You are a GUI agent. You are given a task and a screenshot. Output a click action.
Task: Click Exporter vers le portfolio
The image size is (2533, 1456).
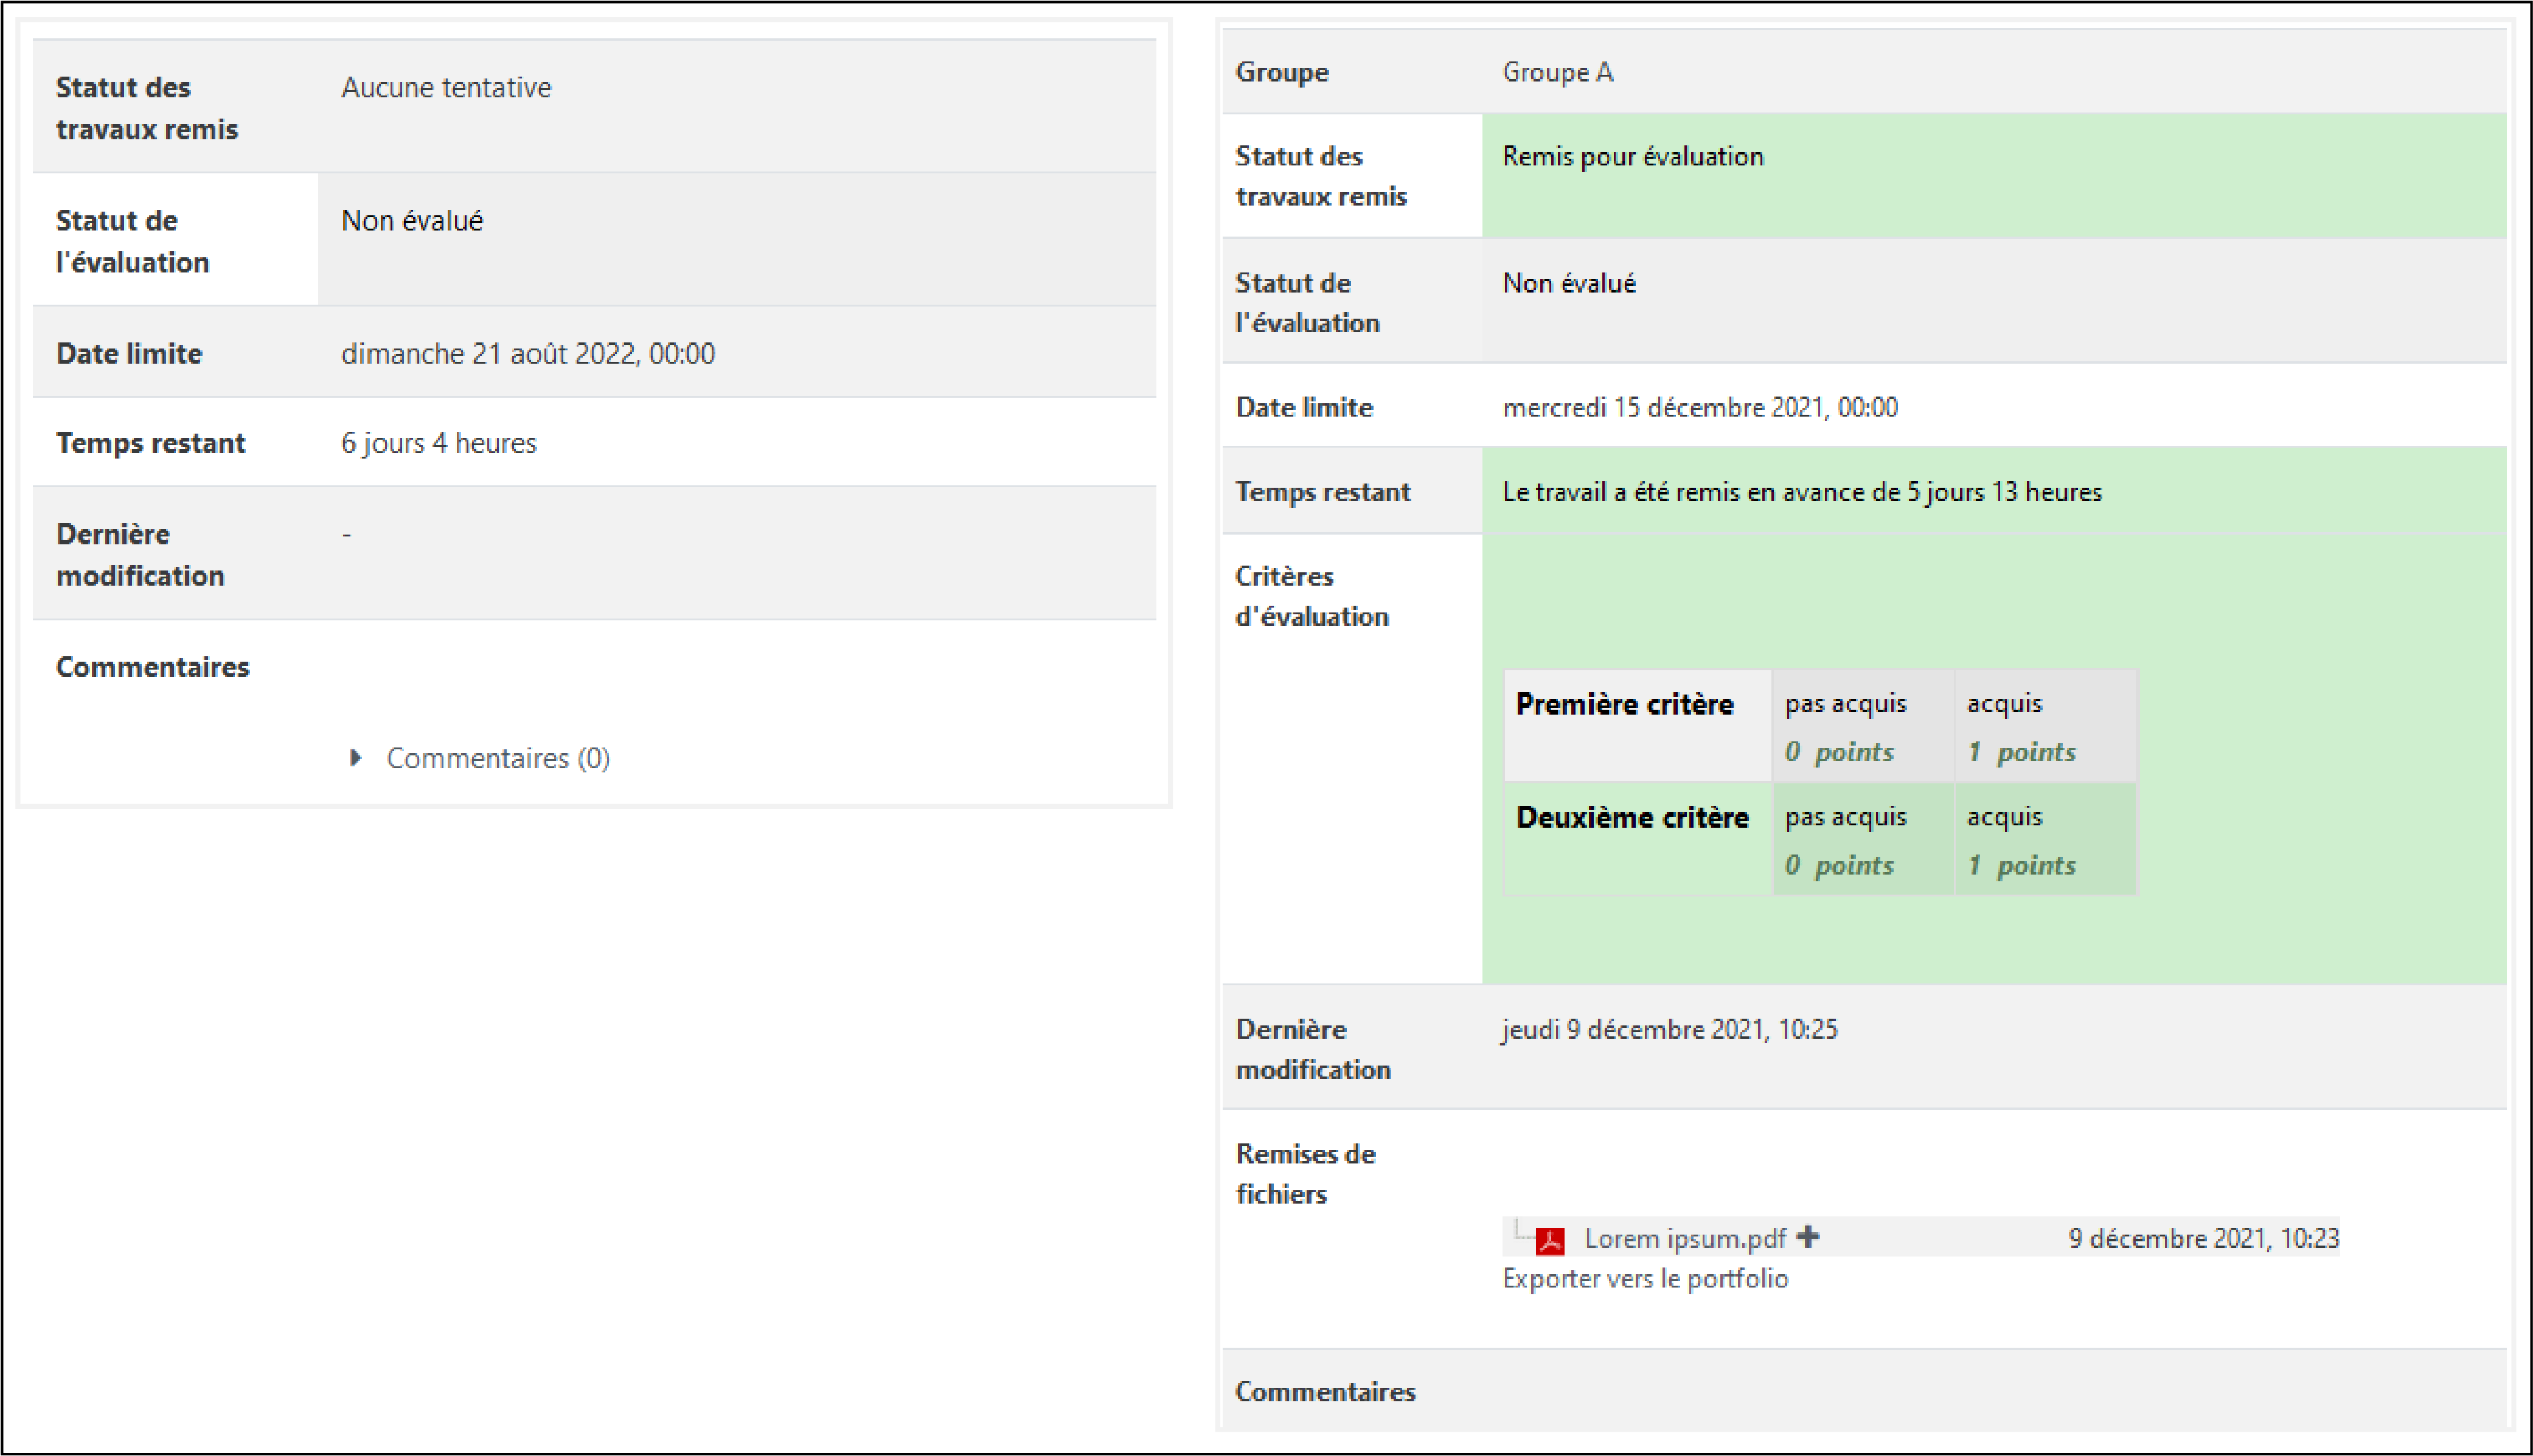[1645, 1279]
